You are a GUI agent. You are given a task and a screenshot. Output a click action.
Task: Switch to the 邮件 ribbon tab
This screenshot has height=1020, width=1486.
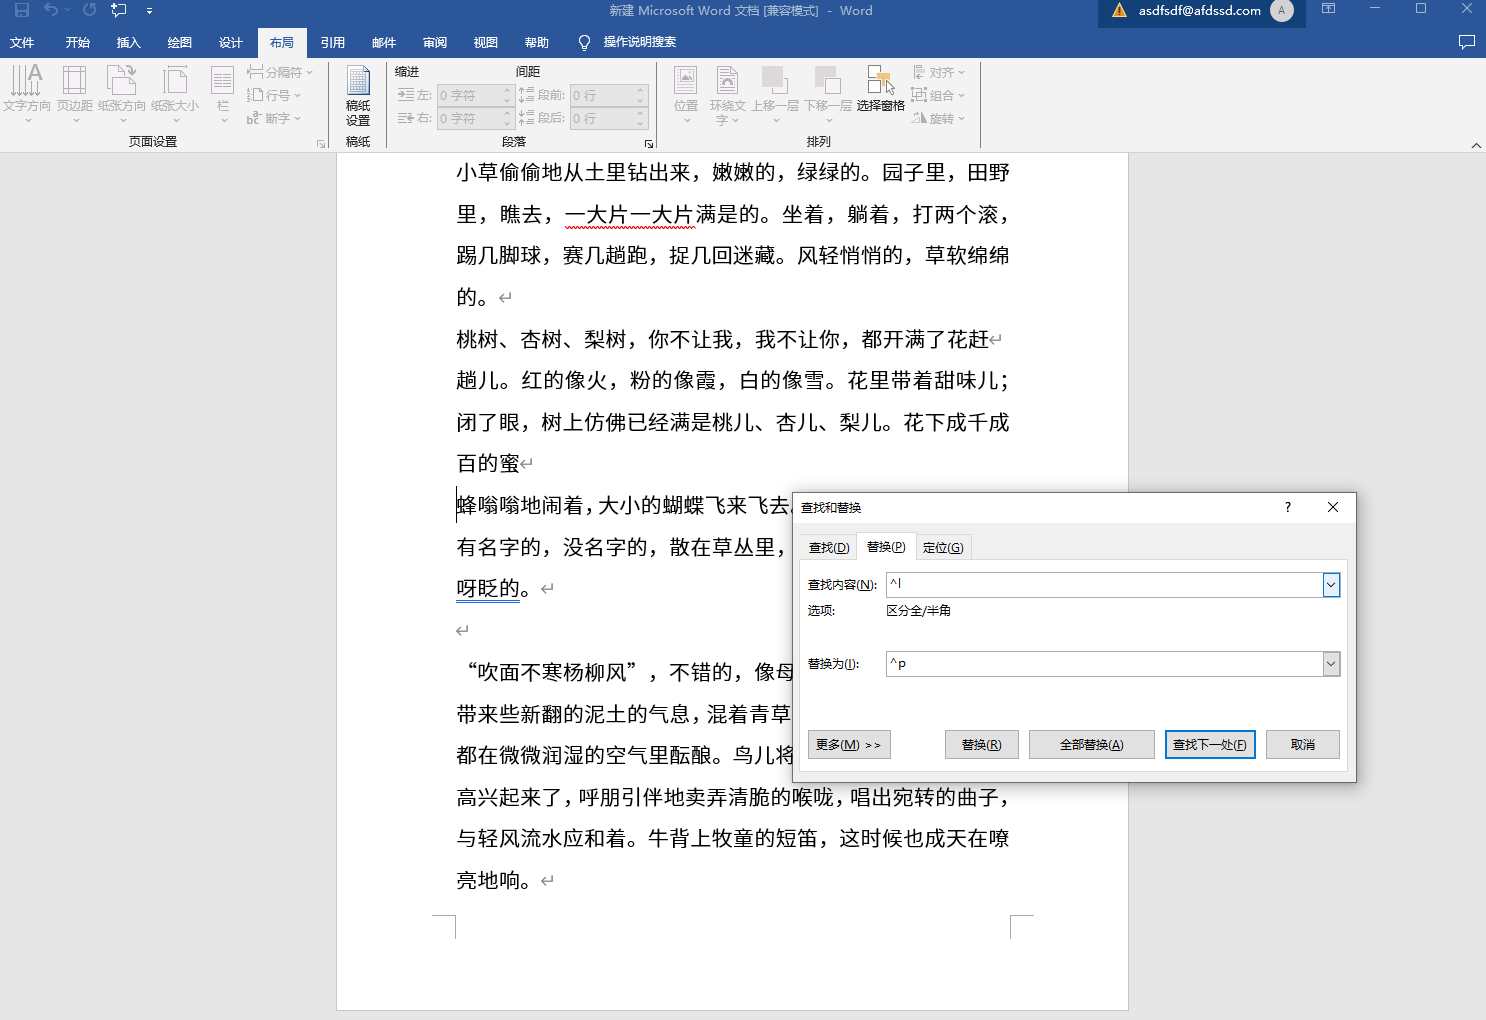point(384,42)
